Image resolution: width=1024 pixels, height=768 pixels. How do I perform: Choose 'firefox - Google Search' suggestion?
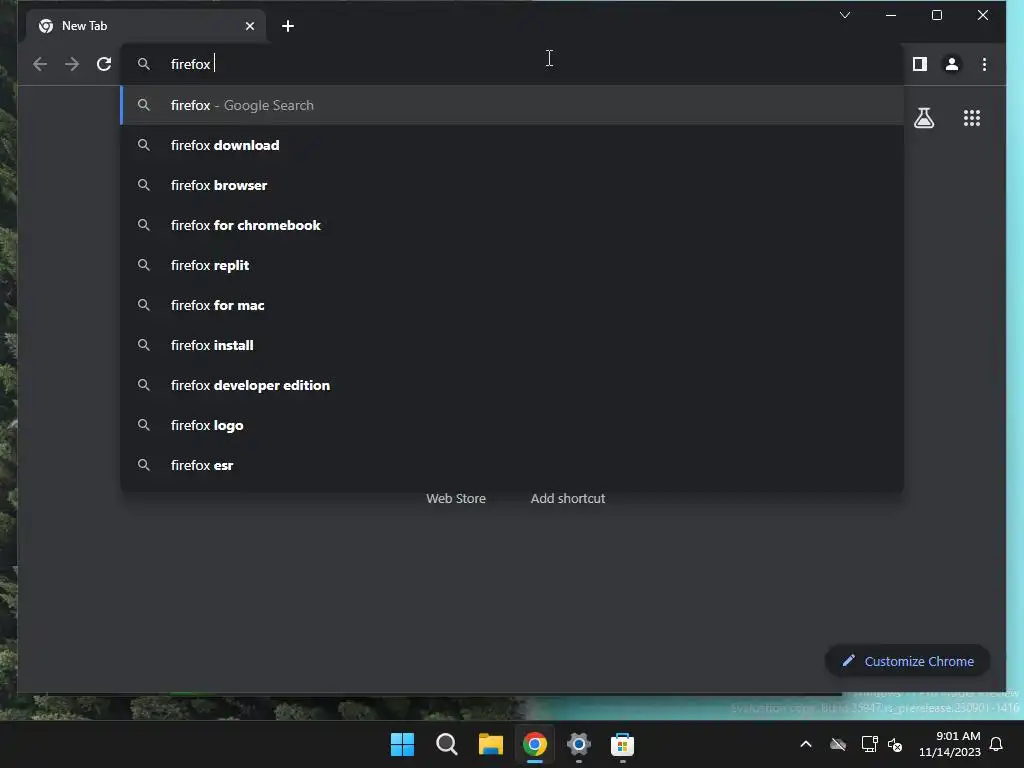click(x=513, y=105)
